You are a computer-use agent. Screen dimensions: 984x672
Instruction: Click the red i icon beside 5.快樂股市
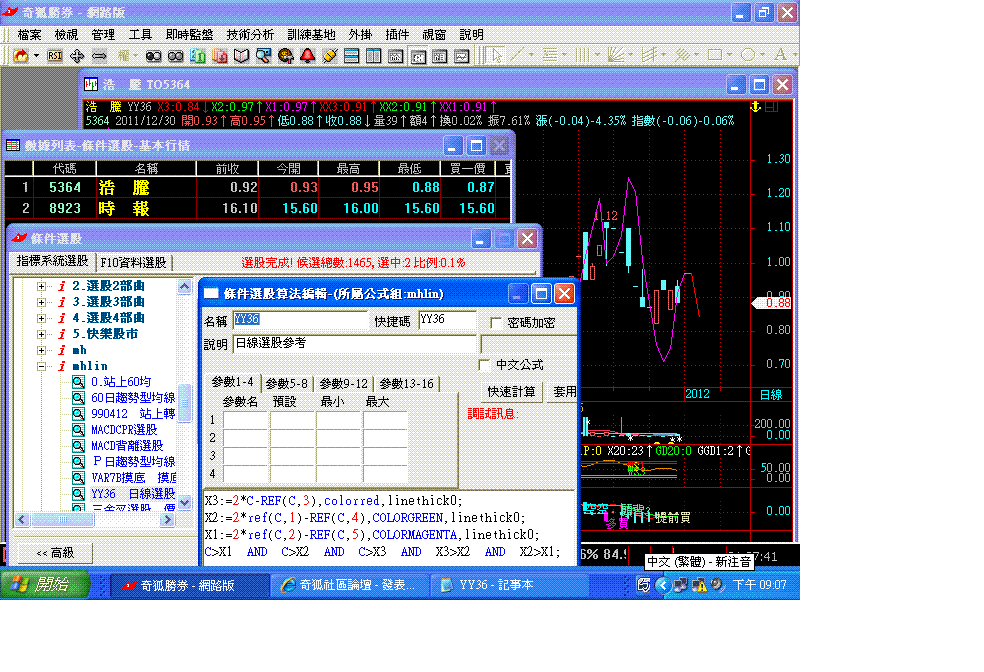(62, 334)
